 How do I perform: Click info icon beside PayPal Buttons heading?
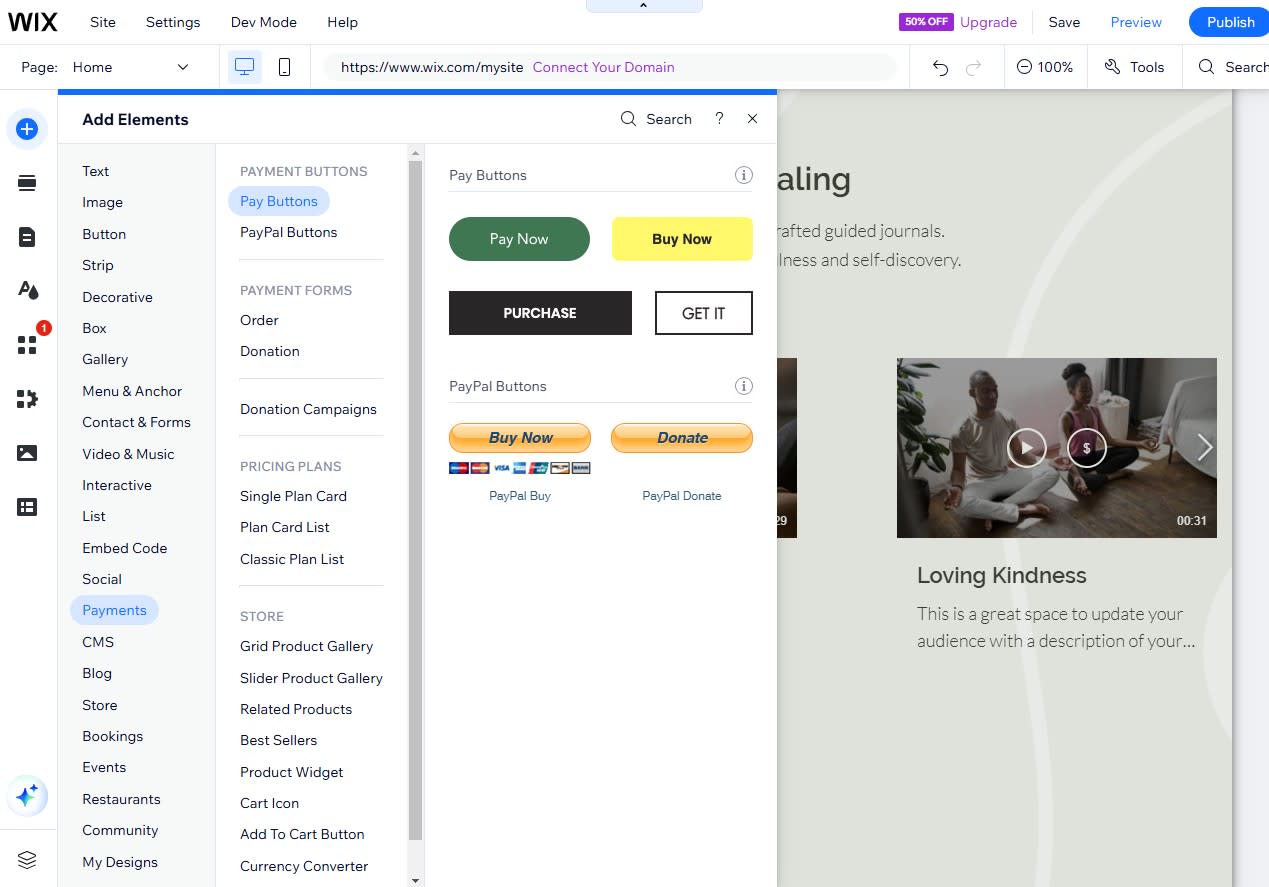click(x=743, y=386)
